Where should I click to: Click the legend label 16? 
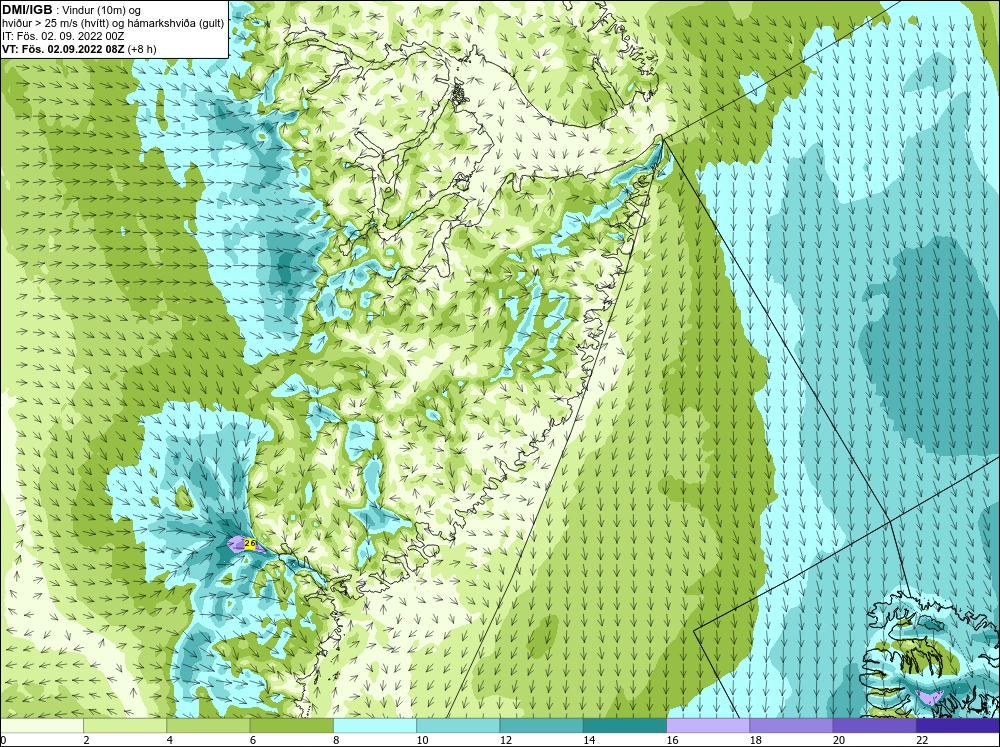672,740
